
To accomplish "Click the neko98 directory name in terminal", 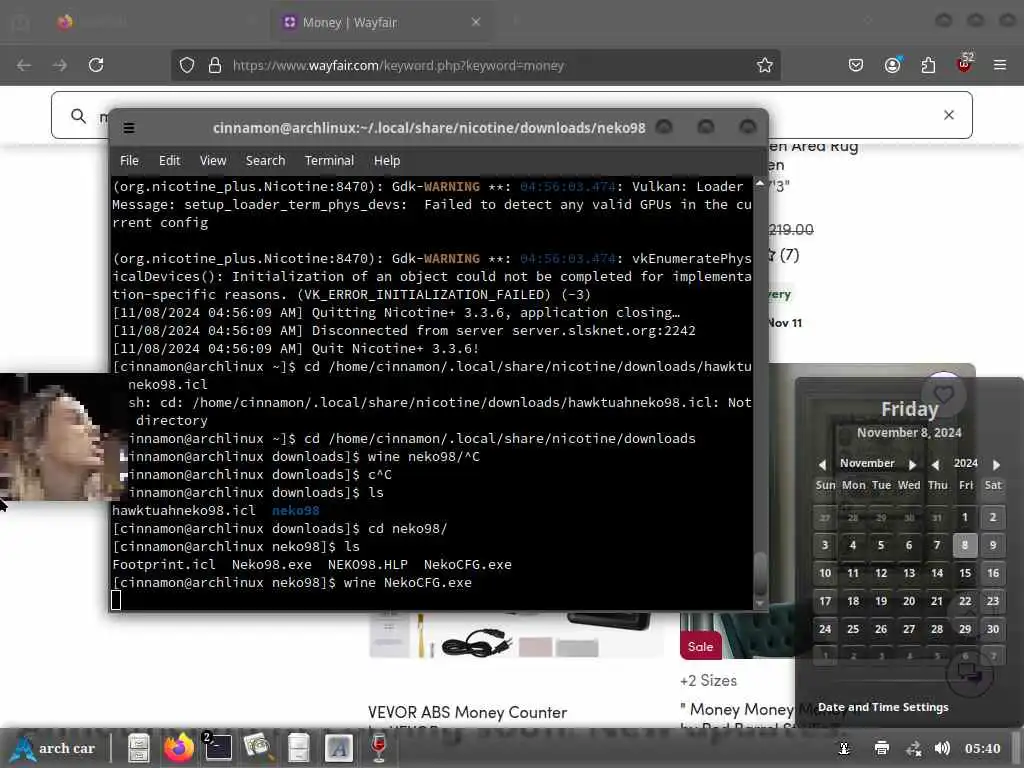I will pos(296,511).
